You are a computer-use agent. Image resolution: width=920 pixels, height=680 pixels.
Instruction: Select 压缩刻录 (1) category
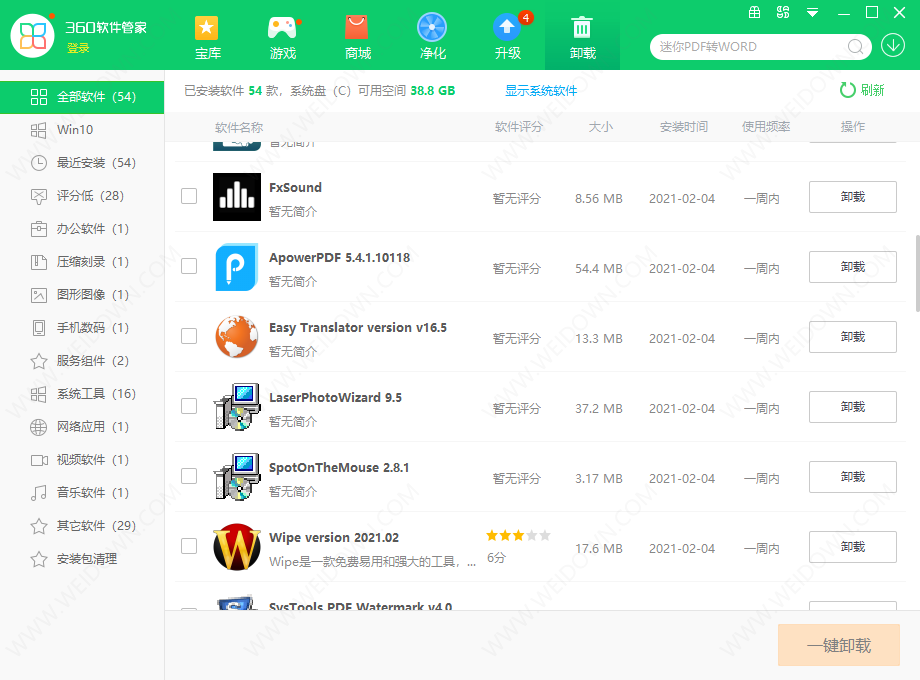point(82,262)
